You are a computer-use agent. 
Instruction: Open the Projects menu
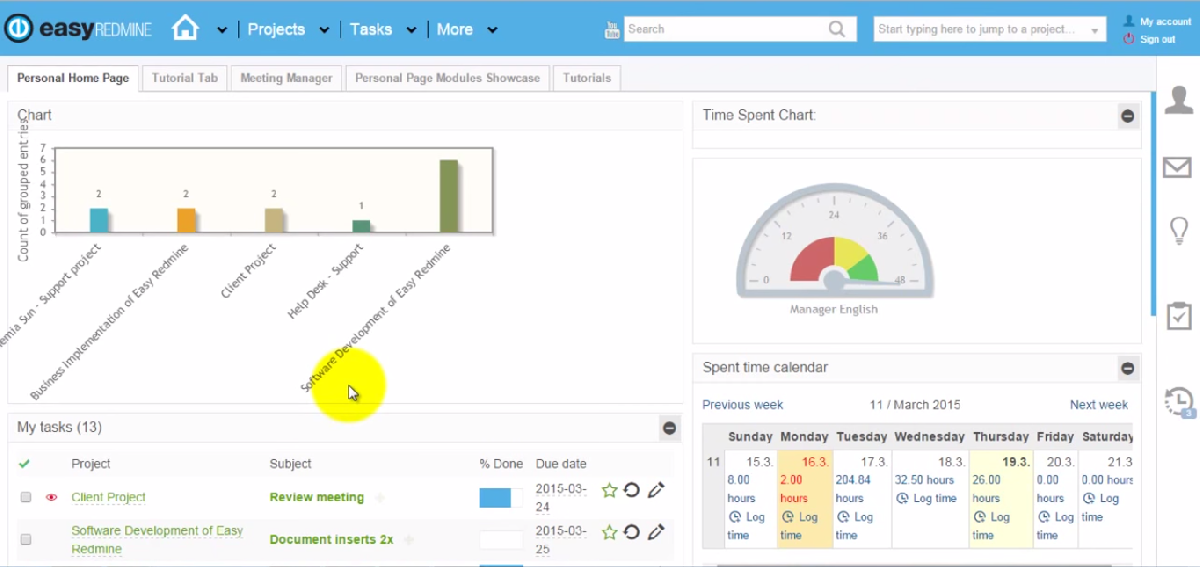pos(276,29)
